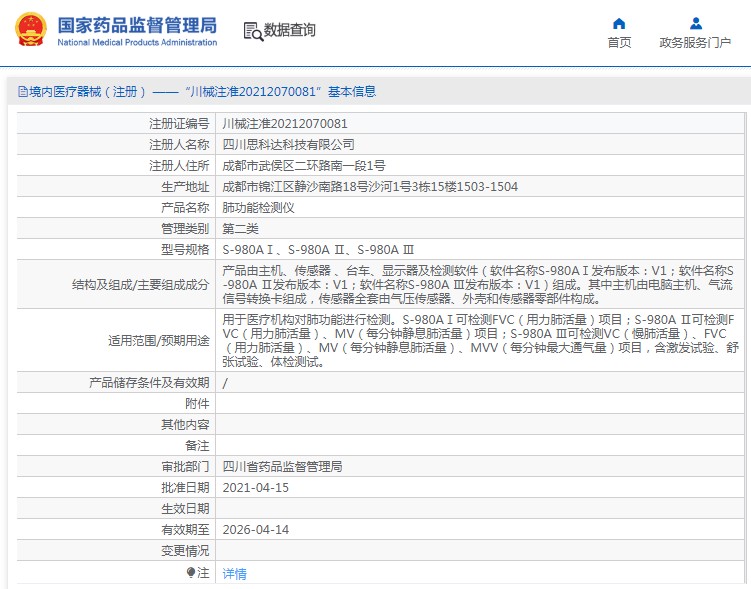Click the person icon above 政务服务门户

click(695, 23)
